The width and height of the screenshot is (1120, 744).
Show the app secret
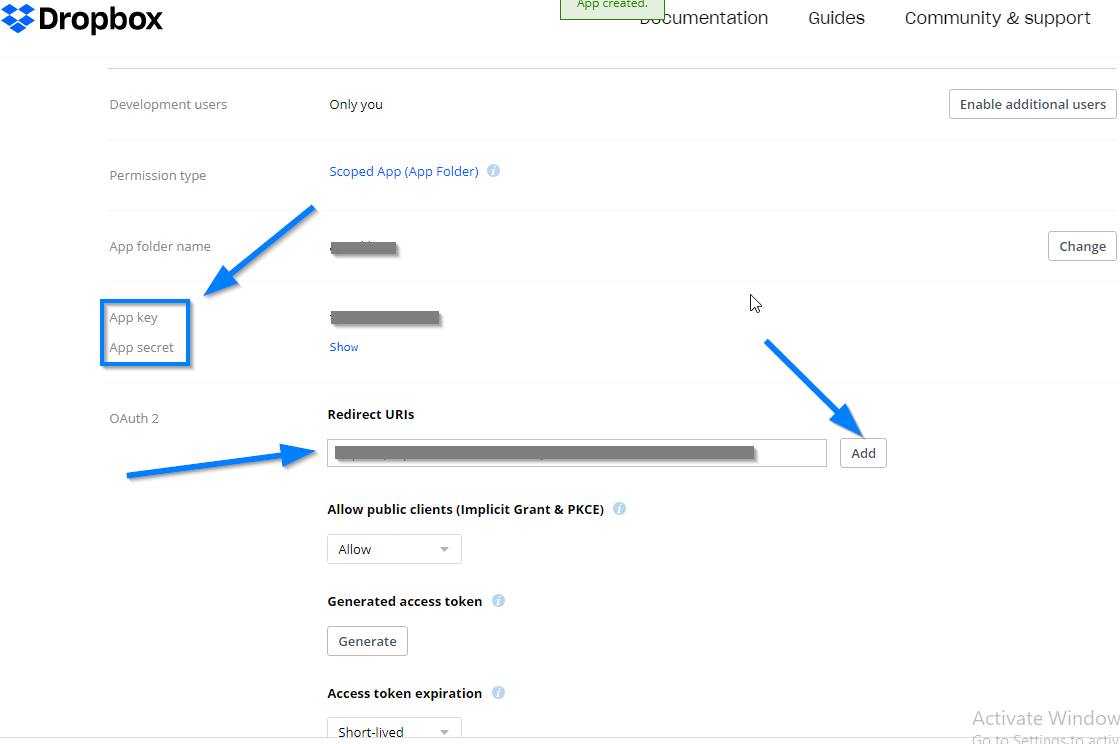[343, 346]
